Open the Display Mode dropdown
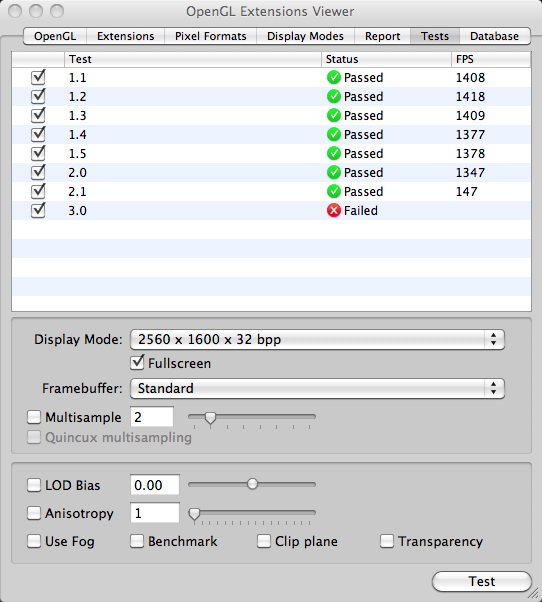This screenshot has height=602, width=542. click(x=317, y=339)
